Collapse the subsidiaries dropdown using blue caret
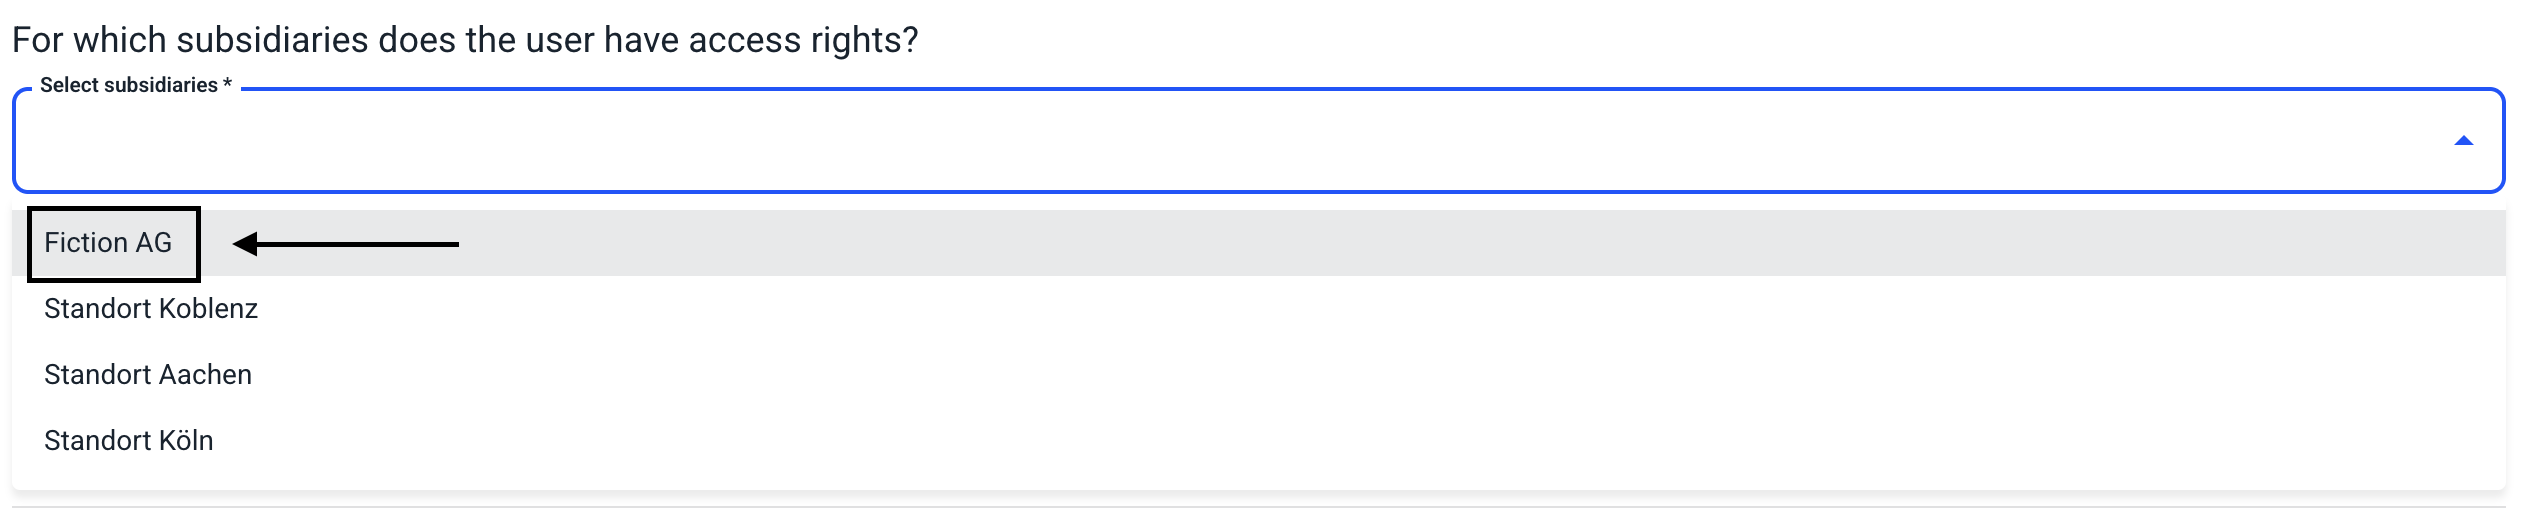 click(x=2463, y=141)
